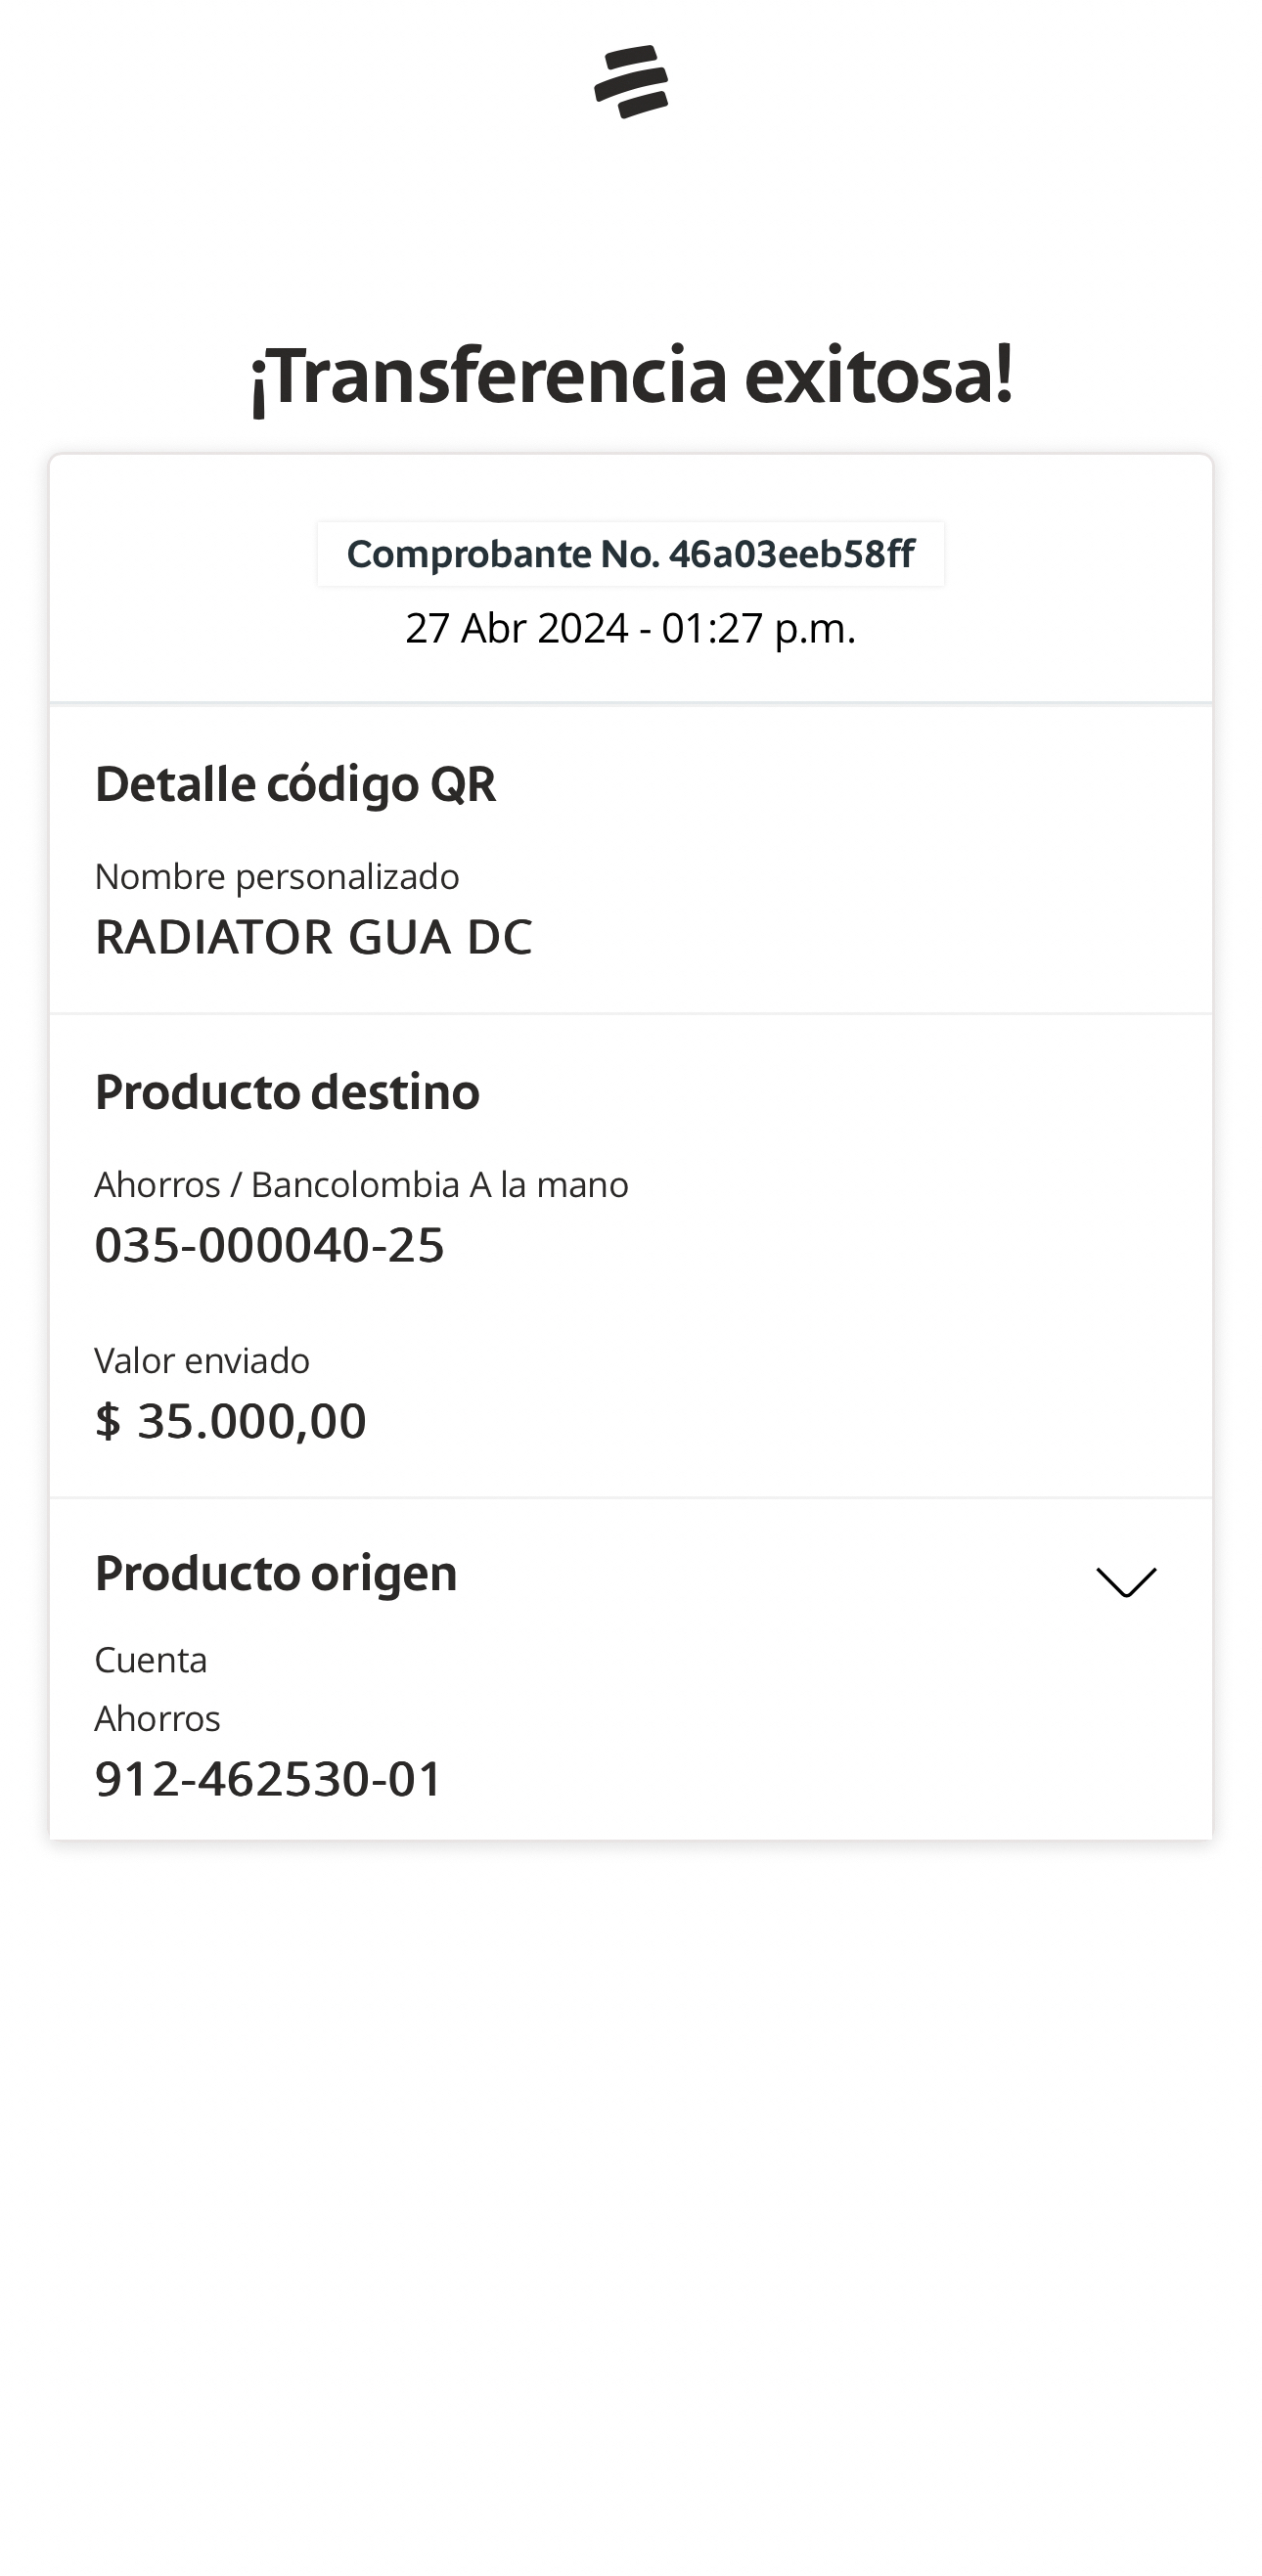1262x2576 pixels.
Task: Click Ahorros / Bancolombia A la mano text
Action: point(361,1184)
